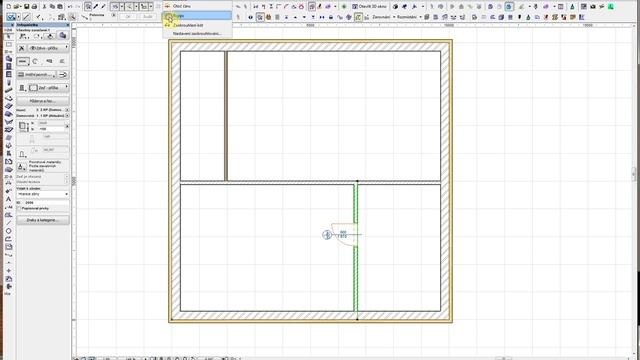Select 'Zaokrouhlení' item in popup menu
The image size is (640, 360).
tap(198, 25)
